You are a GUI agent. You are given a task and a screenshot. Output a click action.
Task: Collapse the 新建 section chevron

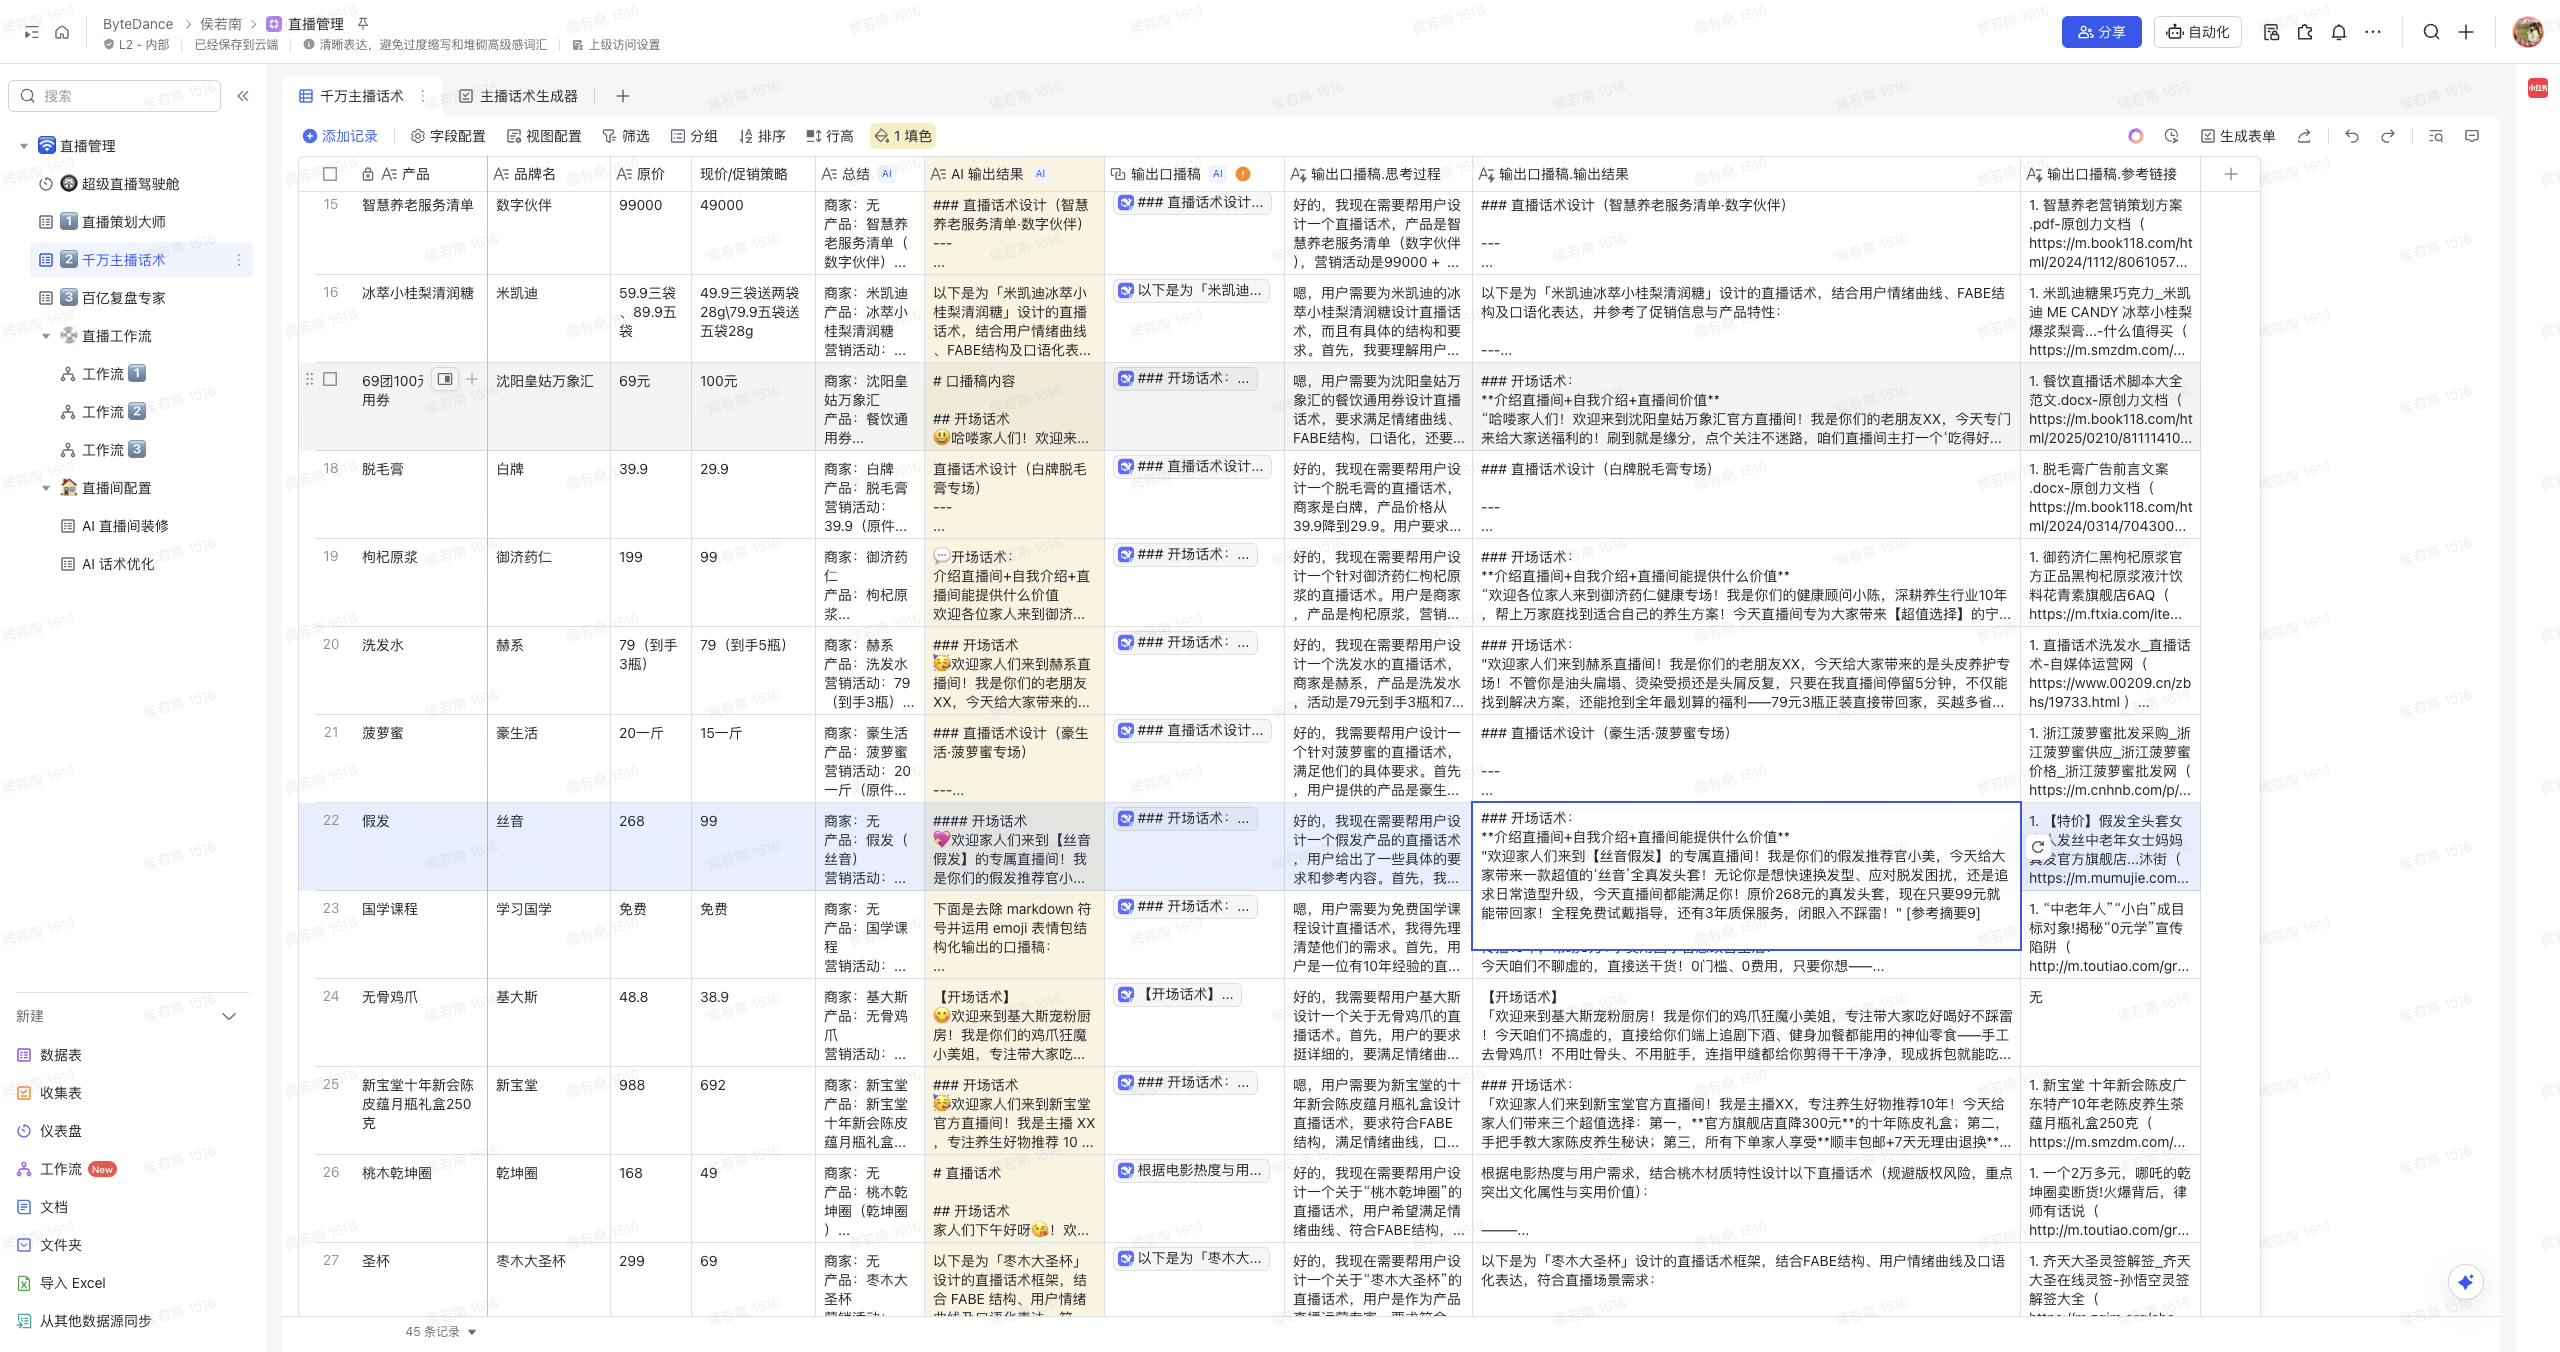point(229,1016)
